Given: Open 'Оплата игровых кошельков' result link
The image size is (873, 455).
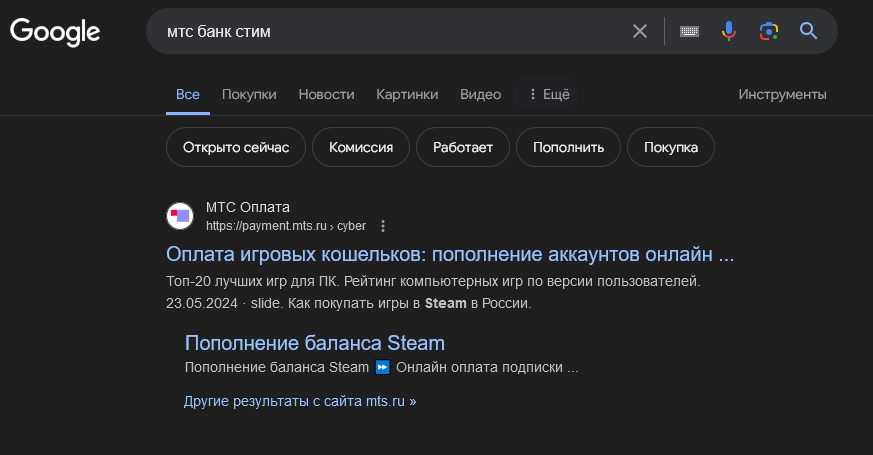Looking at the screenshot, I should click(450, 254).
